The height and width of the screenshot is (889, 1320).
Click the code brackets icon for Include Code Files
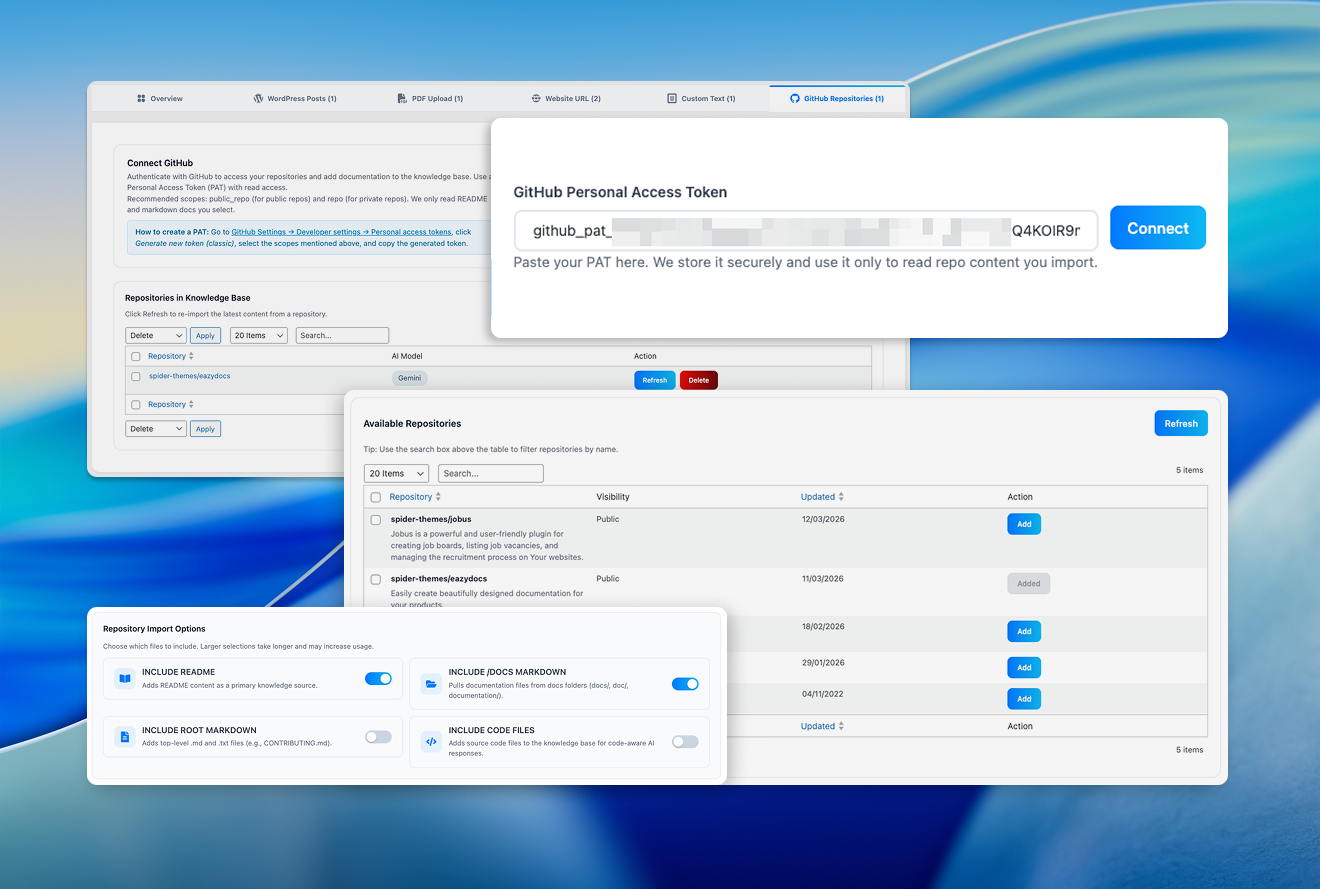(x=431, y=742)
